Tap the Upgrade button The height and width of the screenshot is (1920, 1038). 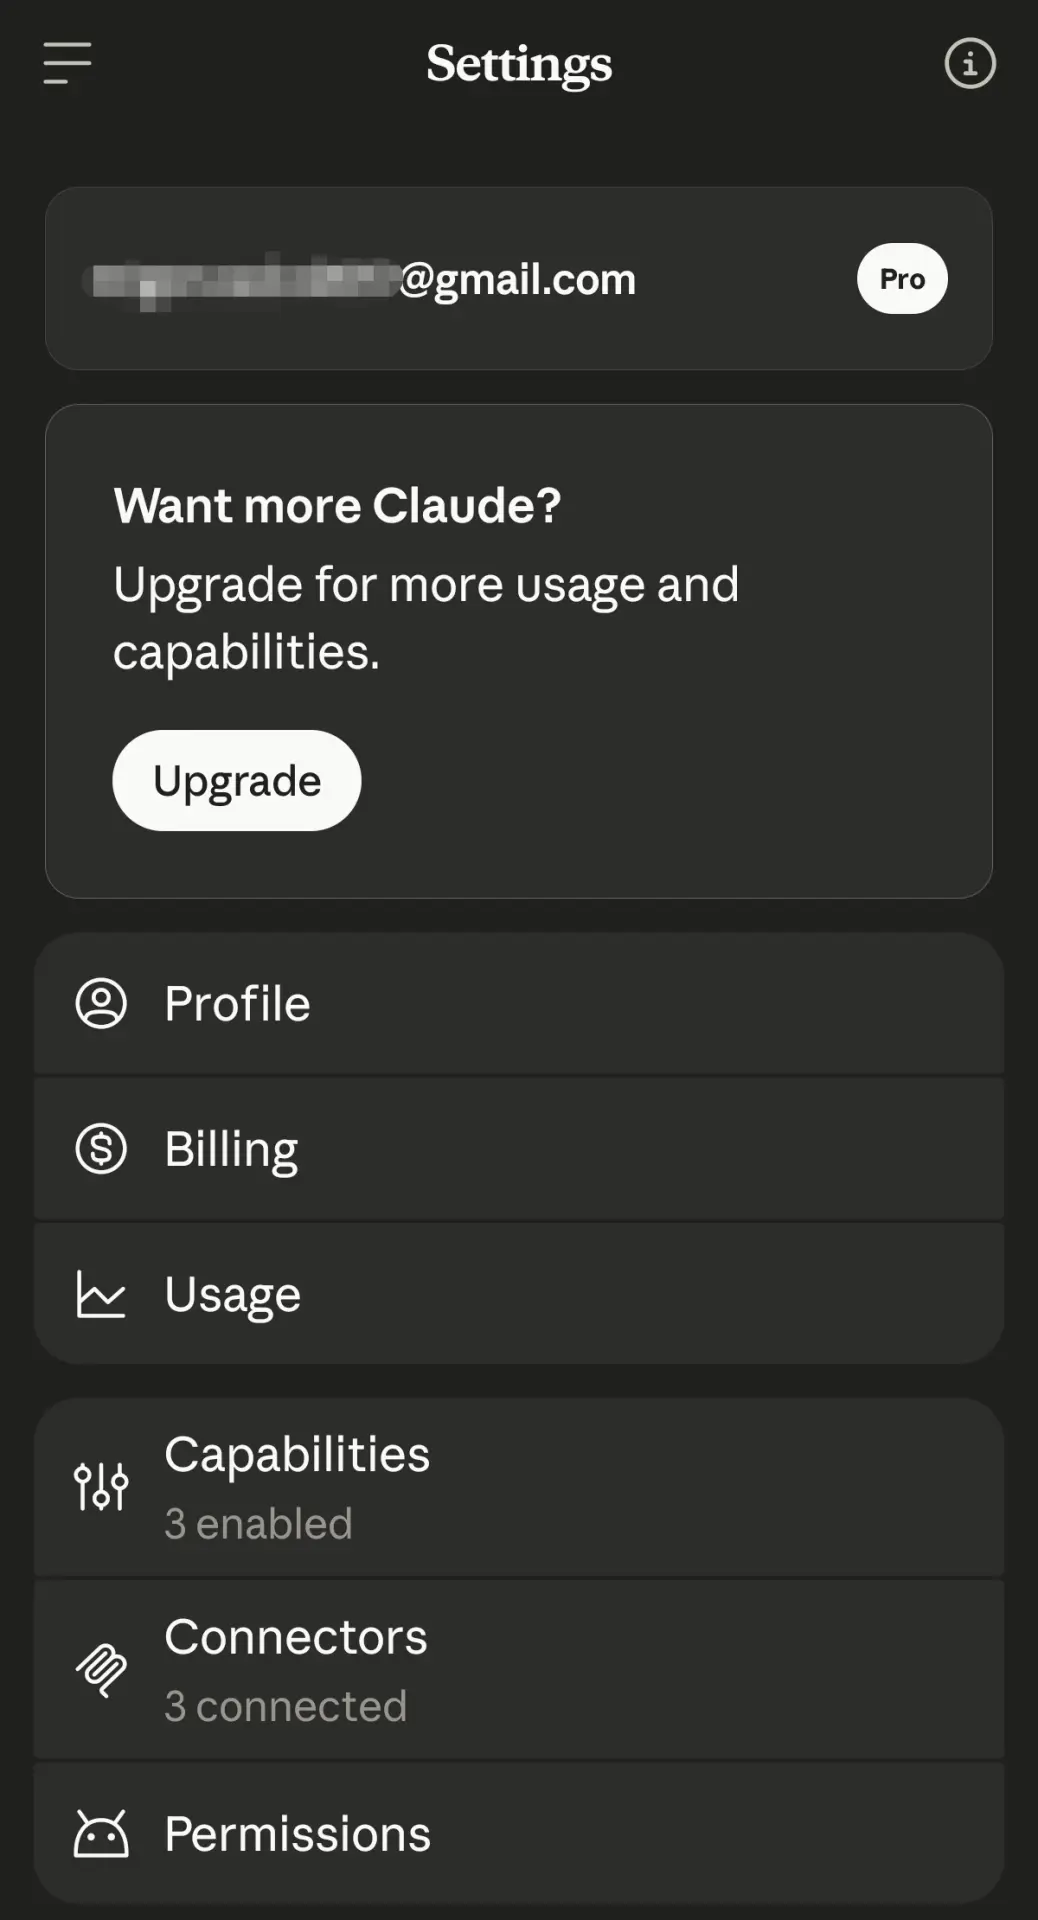[x=237, y=780]
